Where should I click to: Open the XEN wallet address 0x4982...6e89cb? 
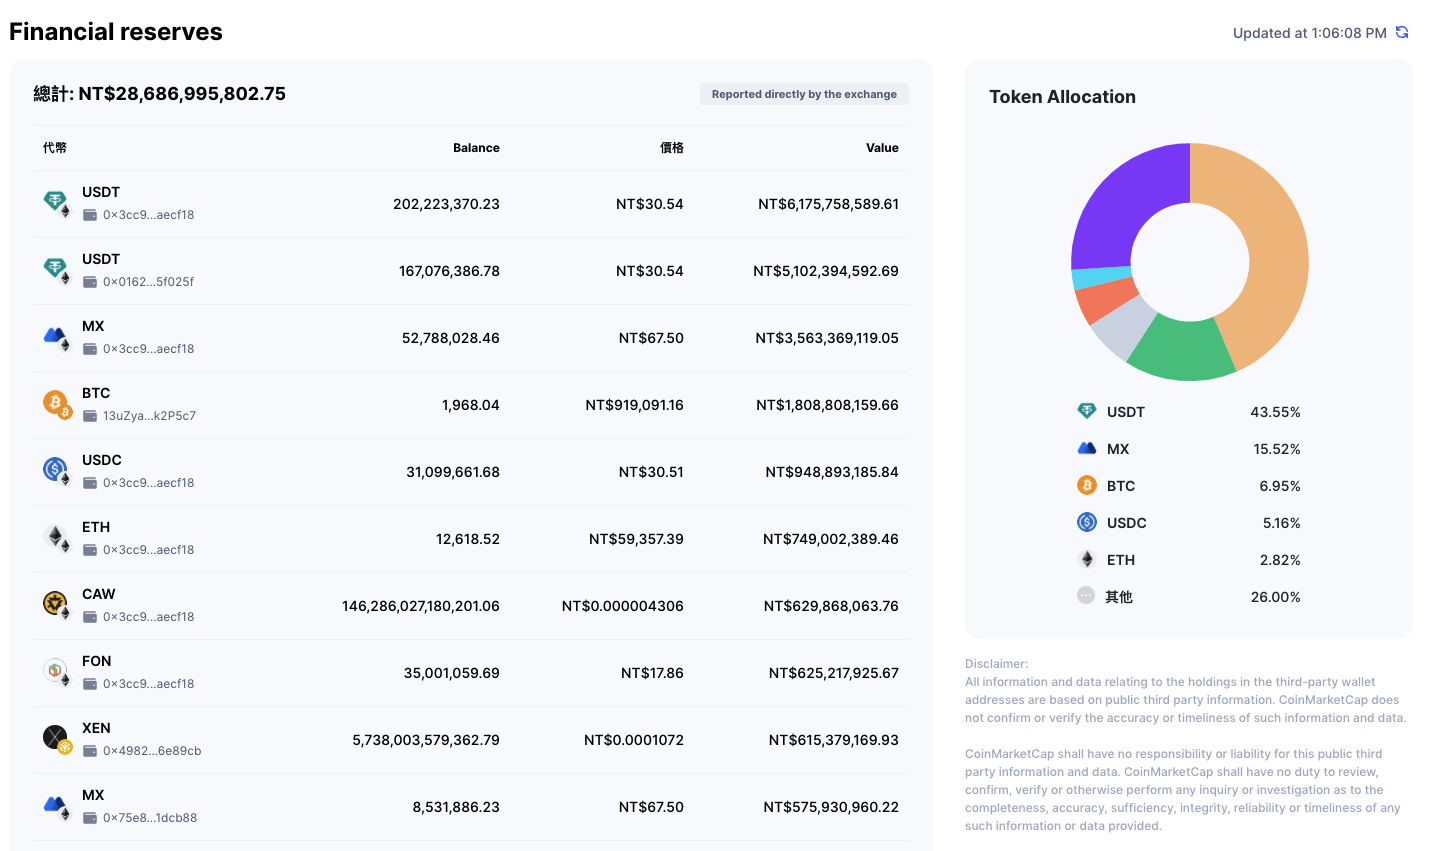pos(152,751)
